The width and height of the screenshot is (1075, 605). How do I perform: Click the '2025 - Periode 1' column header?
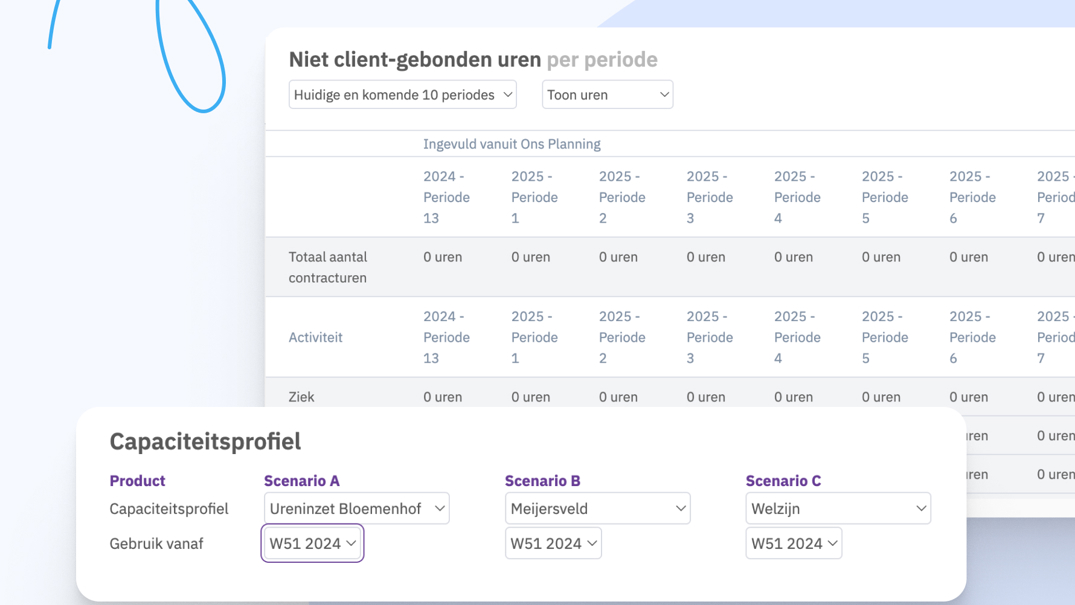coord(533,197)
